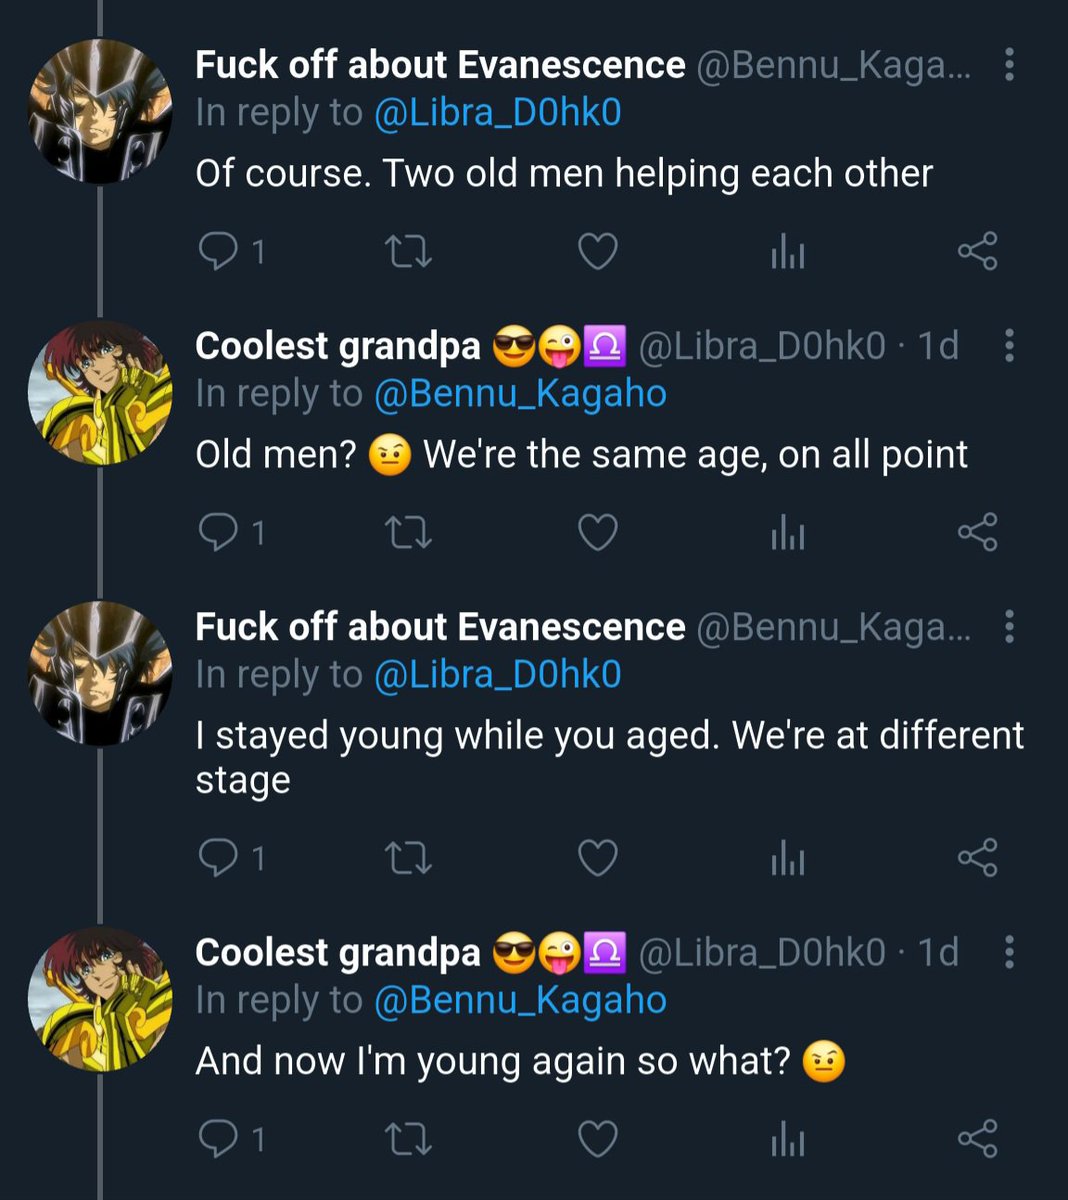Open @Bennu_Kagaho link in "Old men?" tweet

pyautogui.click(x=520, y=394)
